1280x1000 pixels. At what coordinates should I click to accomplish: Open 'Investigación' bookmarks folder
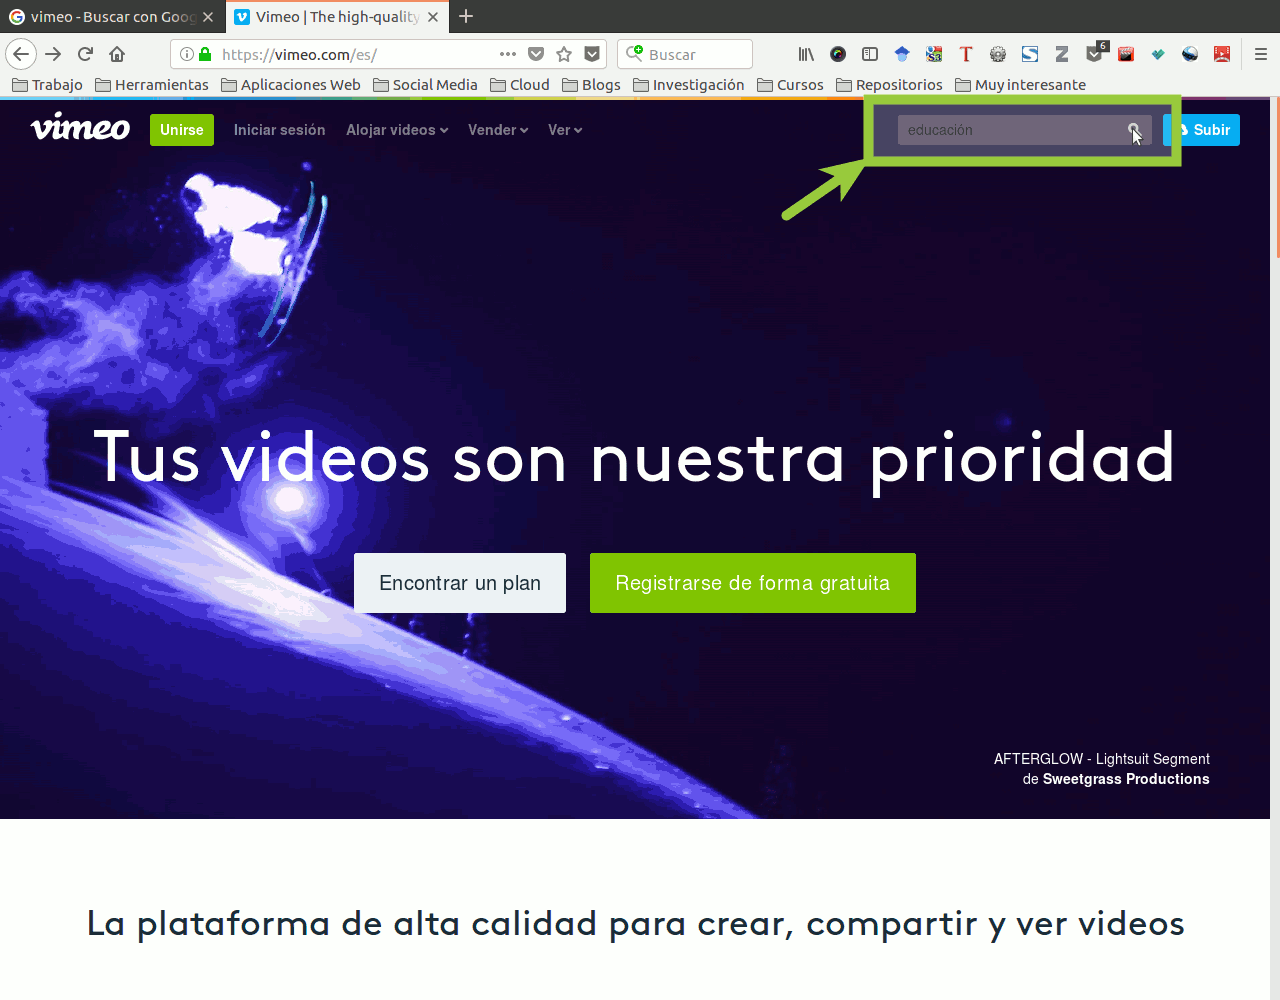pos(689,85)
